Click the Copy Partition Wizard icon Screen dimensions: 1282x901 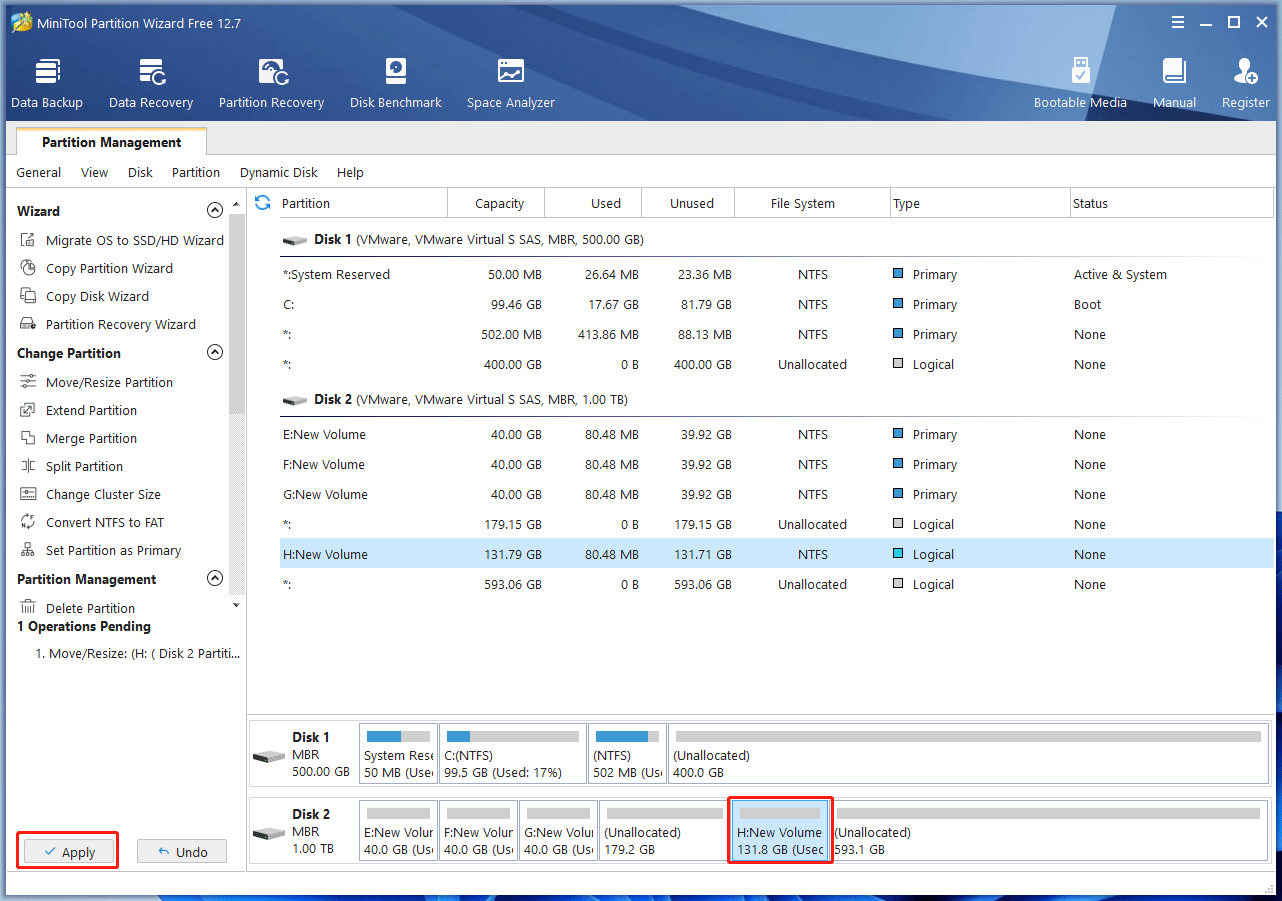(28, 268)
